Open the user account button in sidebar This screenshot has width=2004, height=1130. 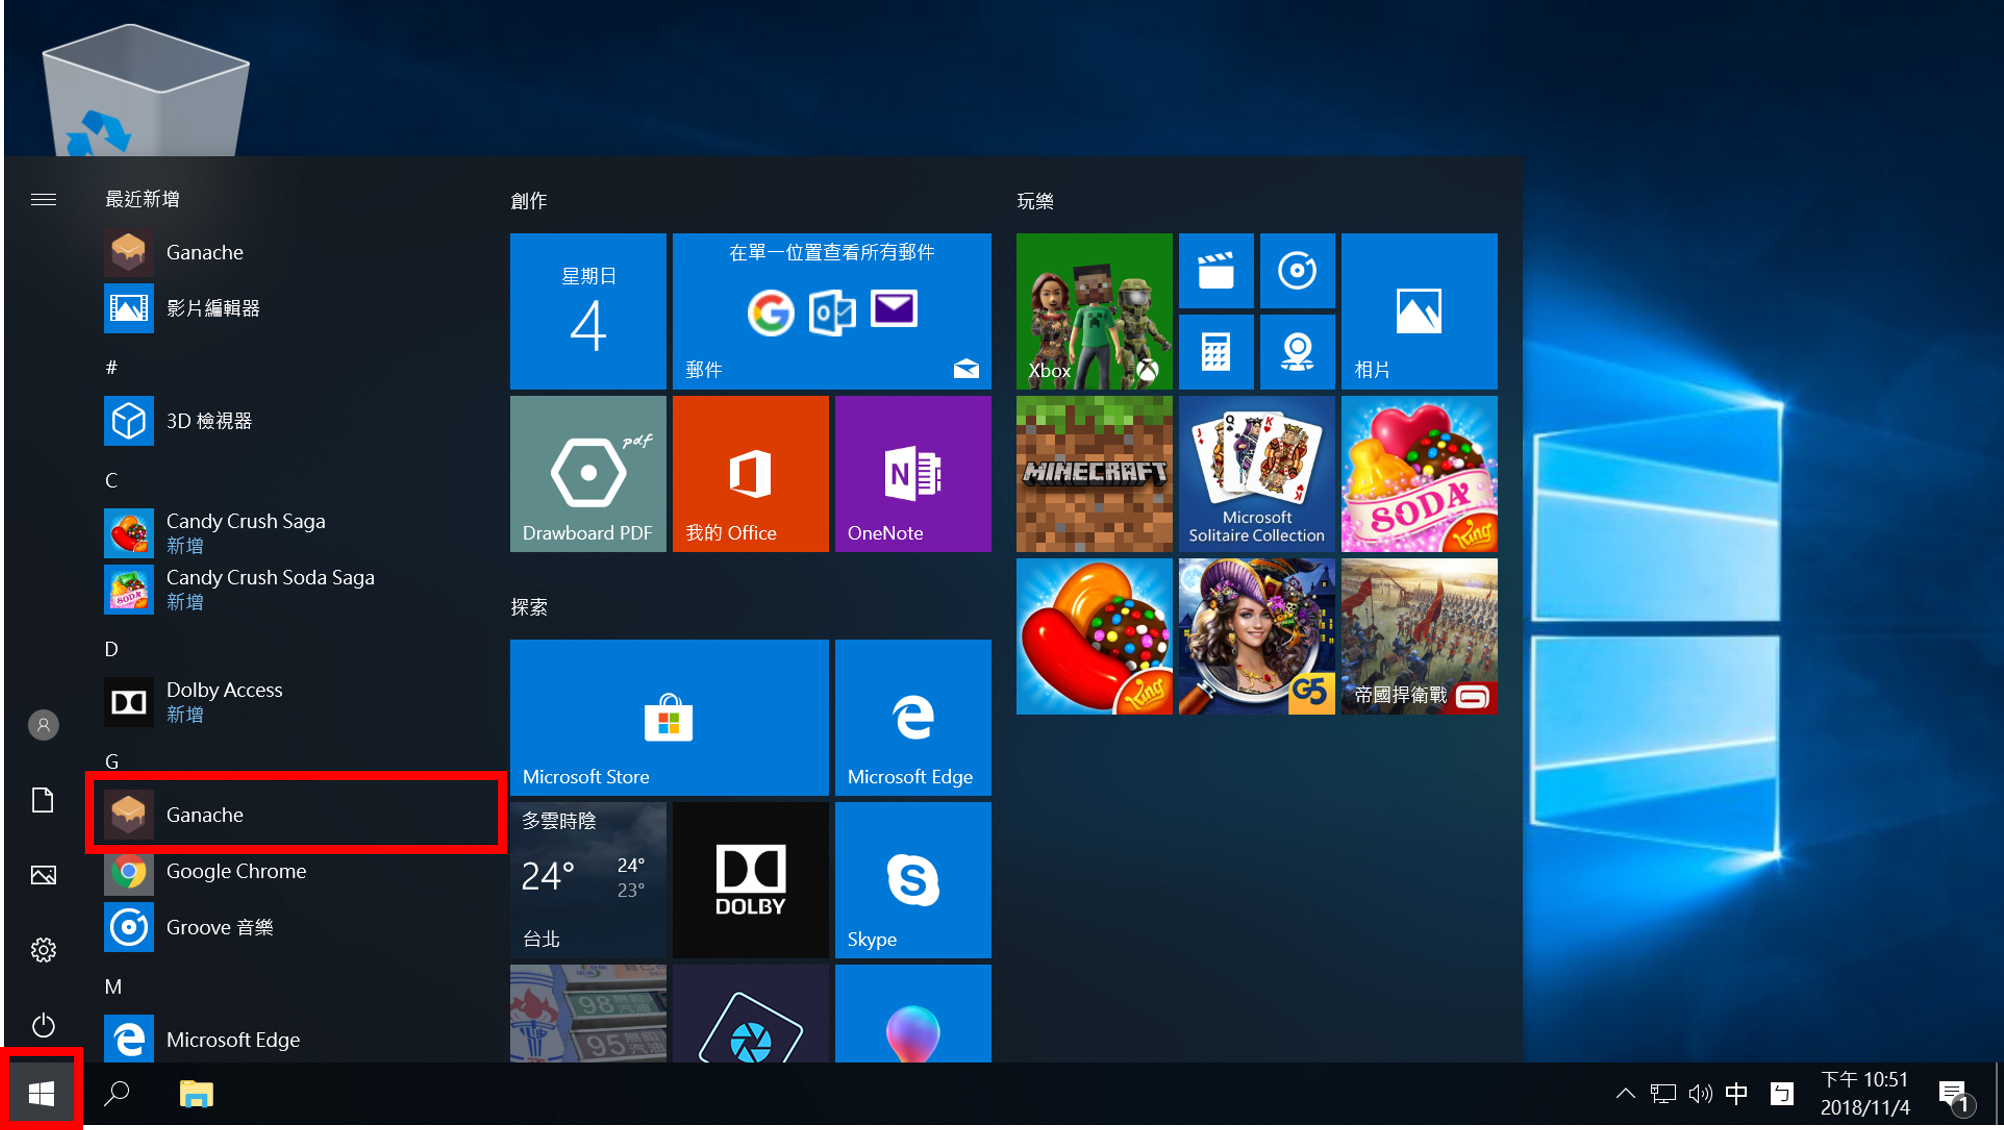click(x=43, y=724)
